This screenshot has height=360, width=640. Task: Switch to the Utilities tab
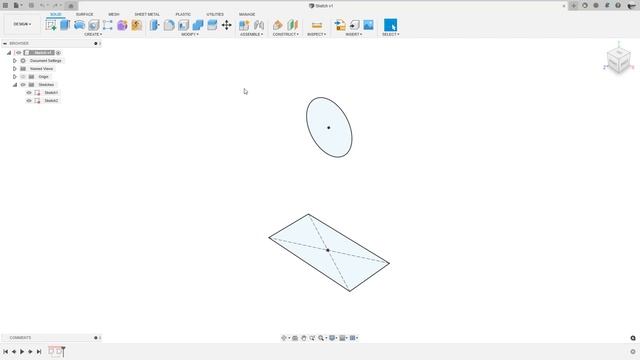coord(215,14)
